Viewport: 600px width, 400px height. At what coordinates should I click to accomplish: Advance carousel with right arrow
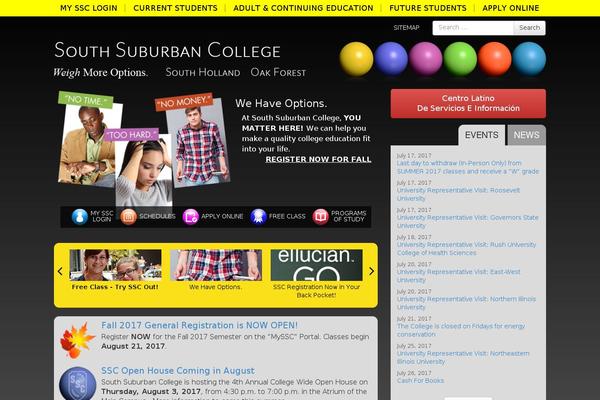tap(371, 271)
